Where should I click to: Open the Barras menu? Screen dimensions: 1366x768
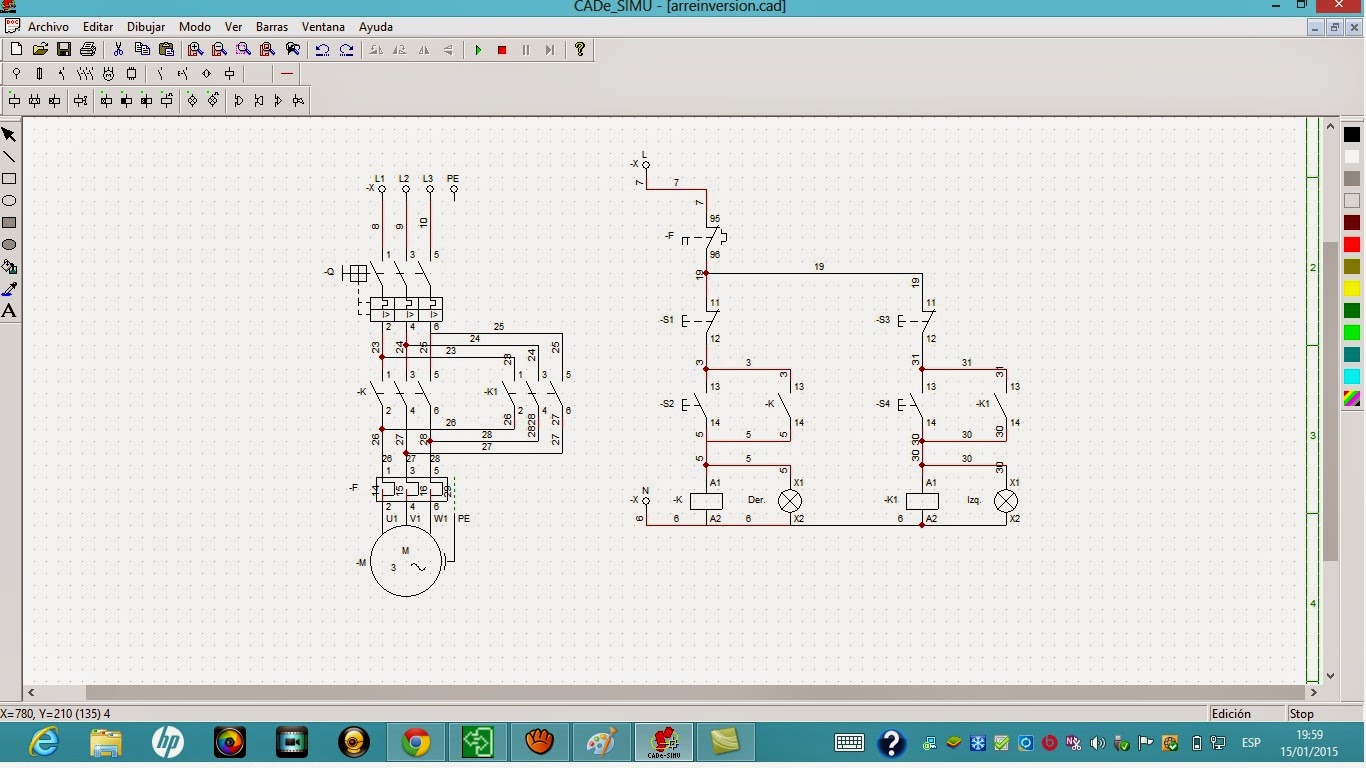tap(272, 27)
